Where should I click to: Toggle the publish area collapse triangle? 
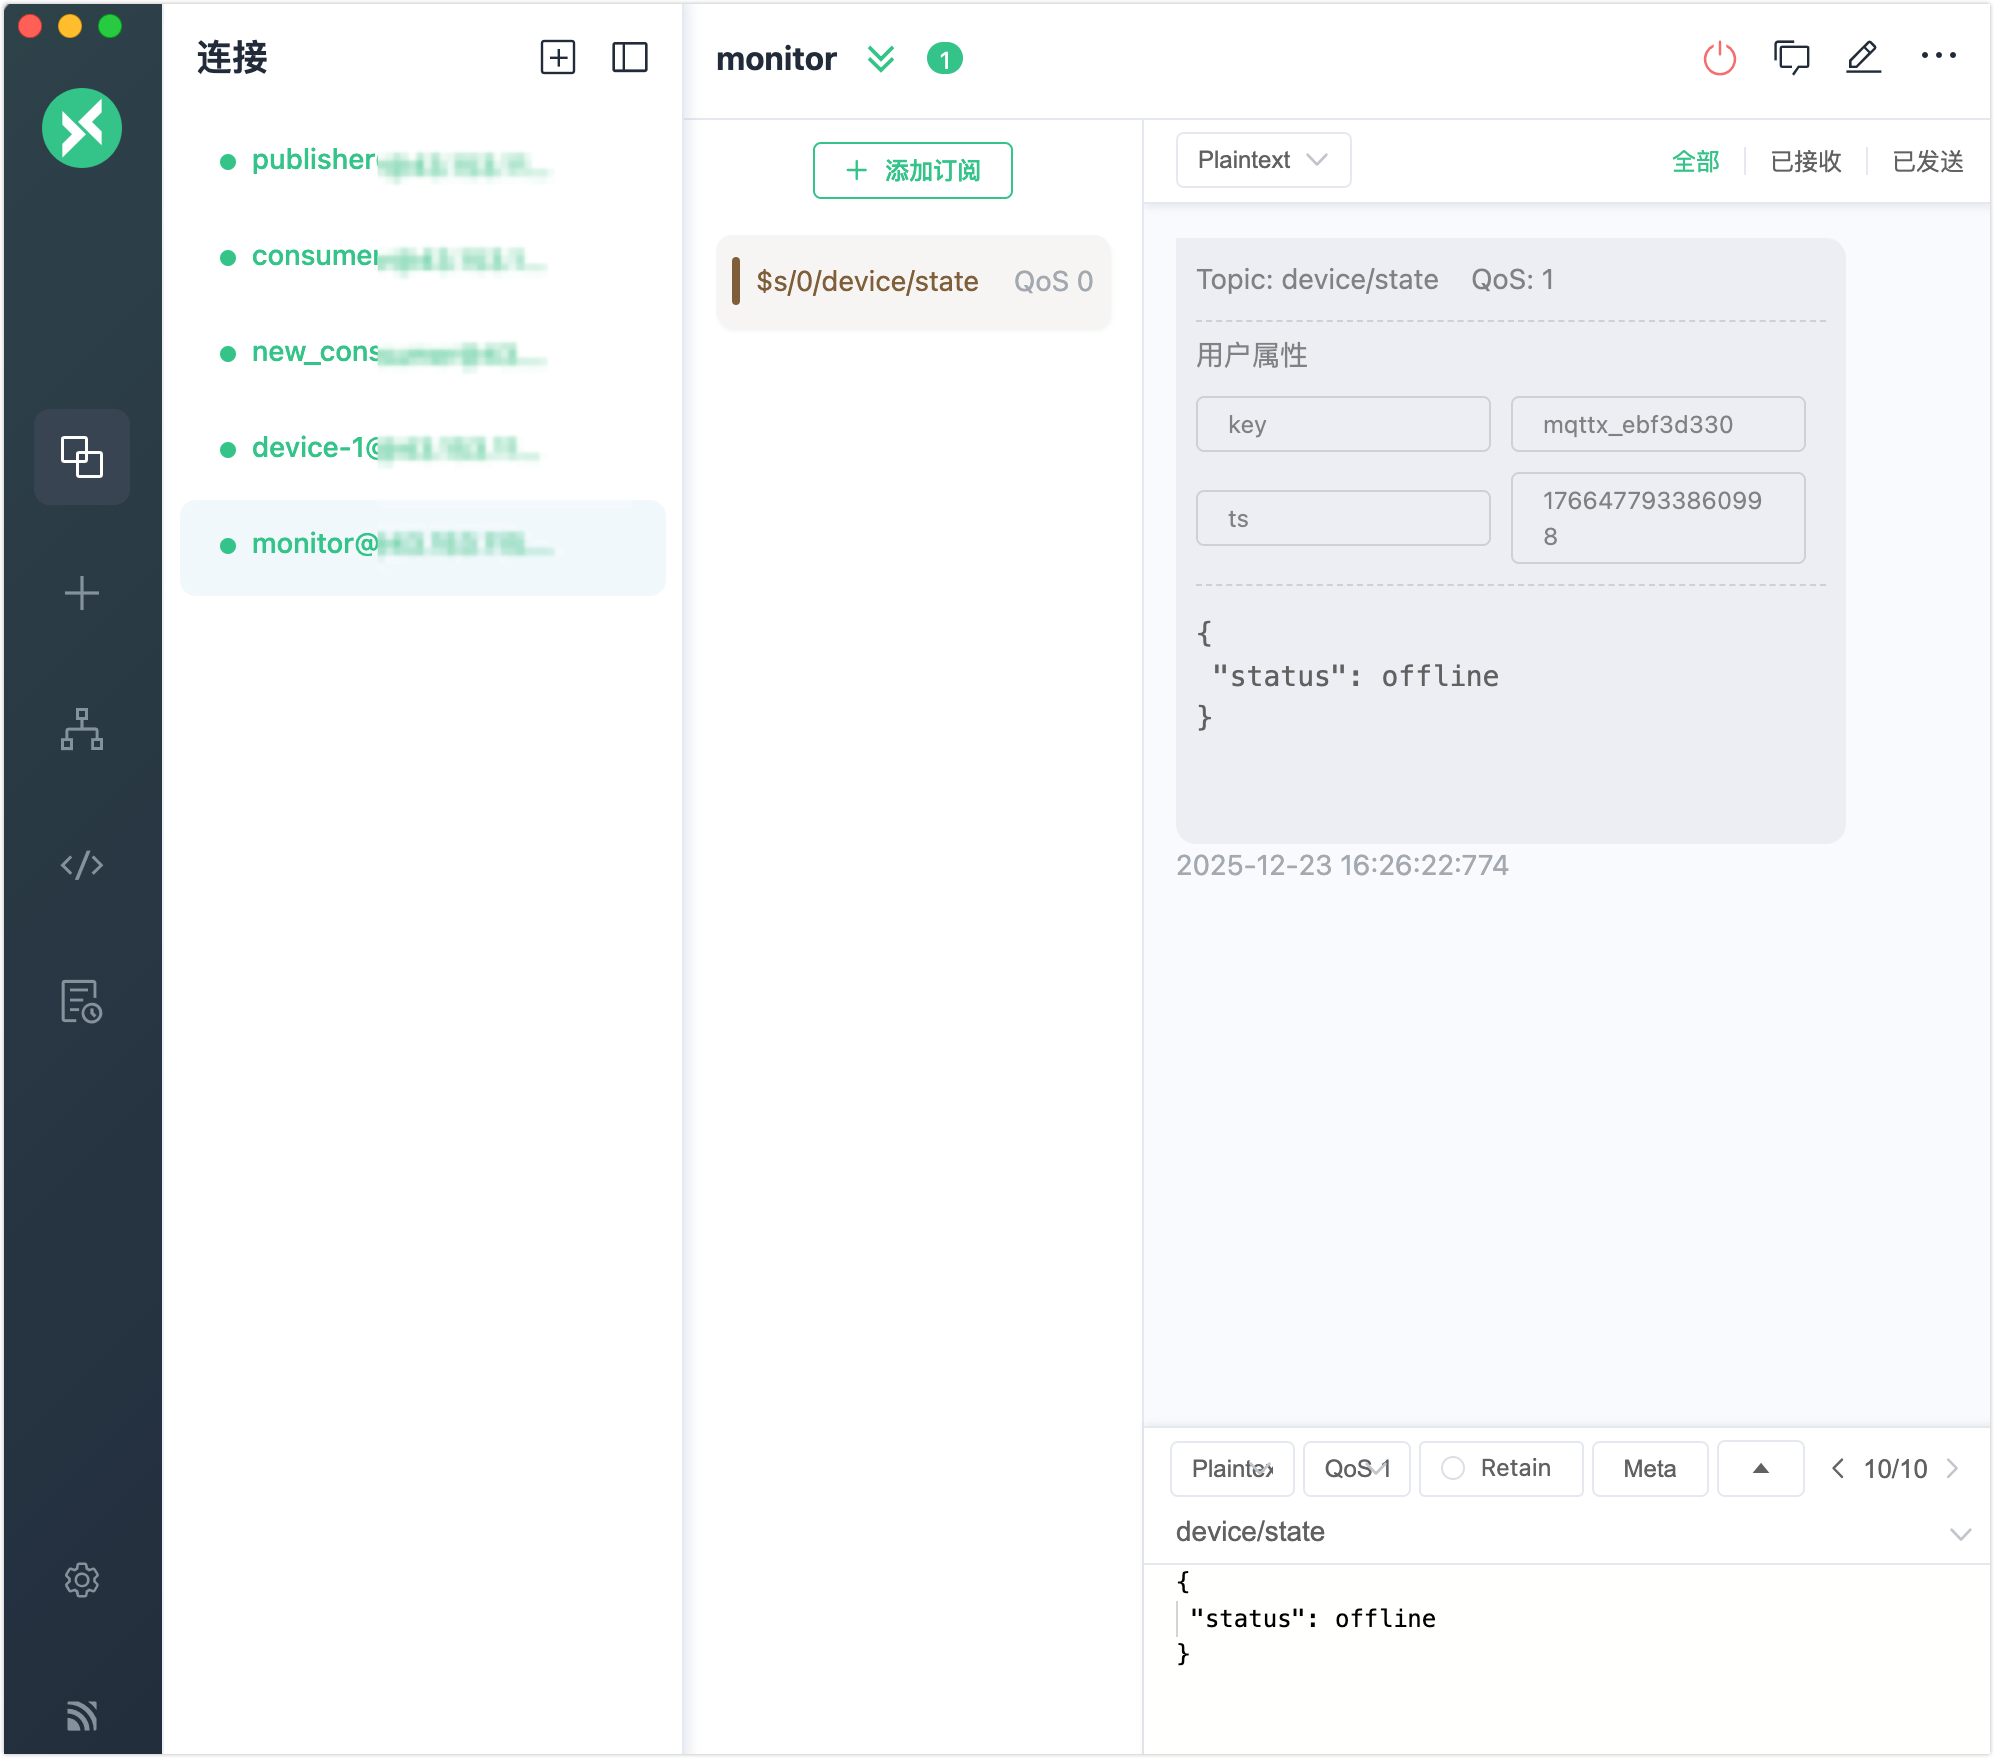[x=1761, y=1468]
